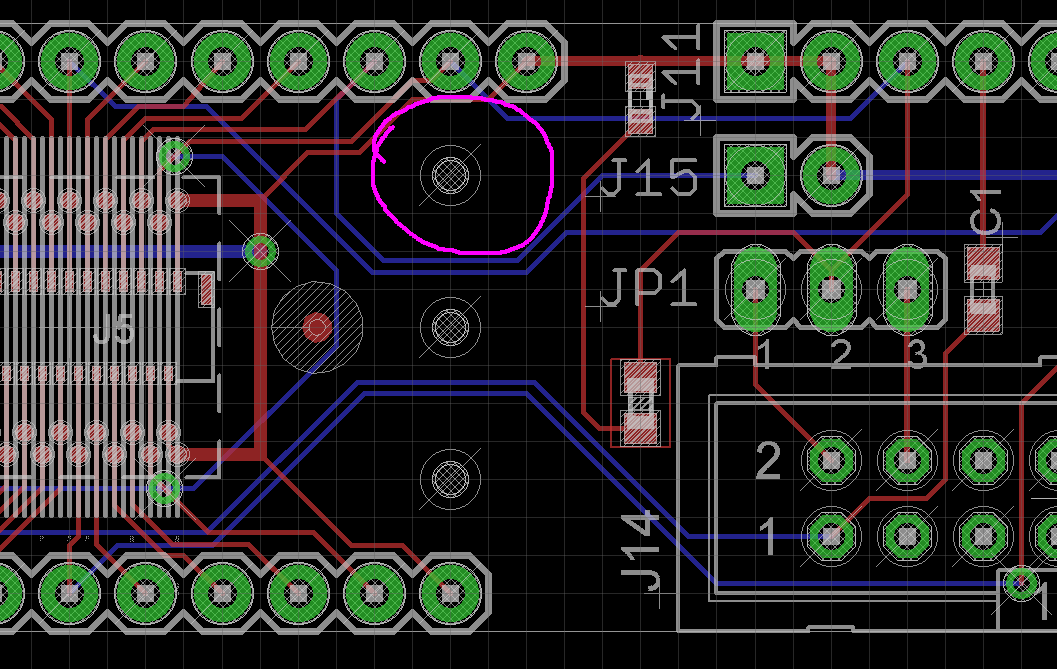Viewport: 1057px width, 669px height.
Task: Select the top pad of capacitor C1
Action: click(982, 263)
